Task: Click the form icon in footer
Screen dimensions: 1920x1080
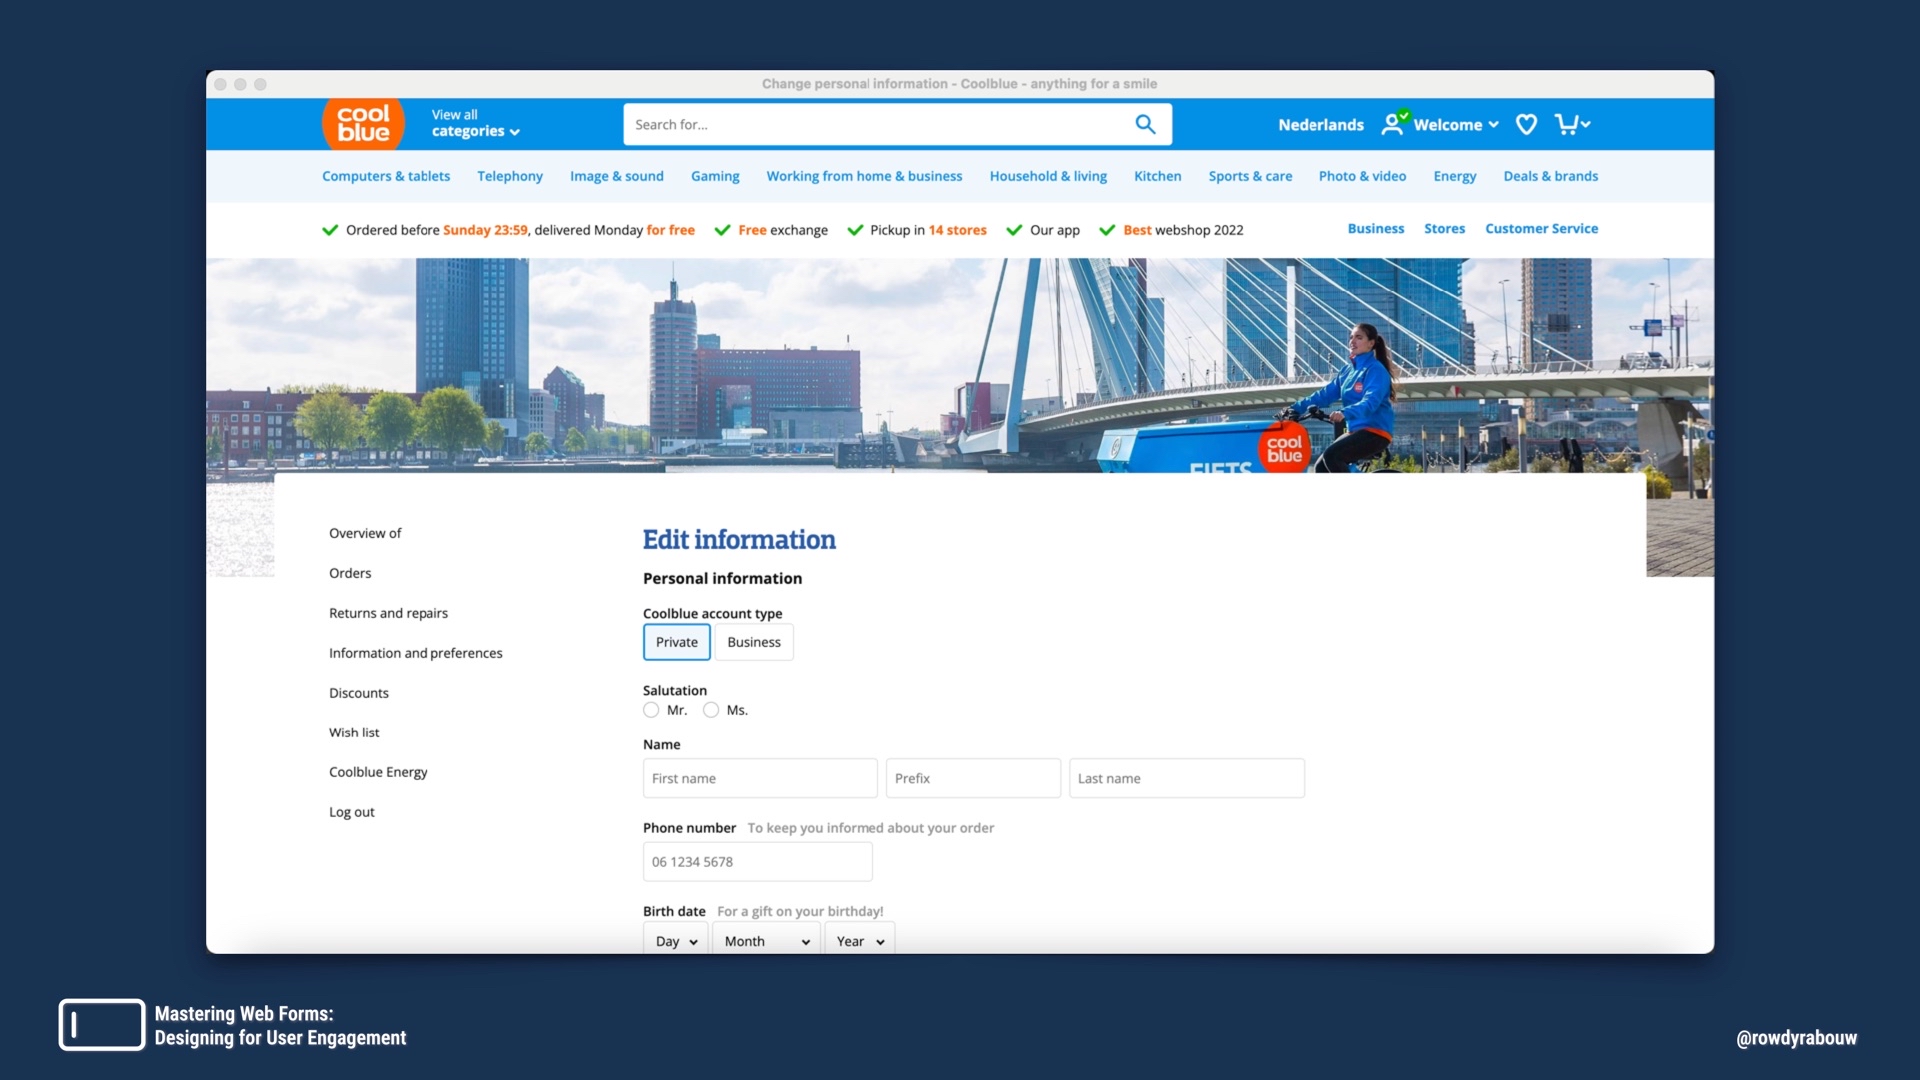Action: tap(102, 1025)
